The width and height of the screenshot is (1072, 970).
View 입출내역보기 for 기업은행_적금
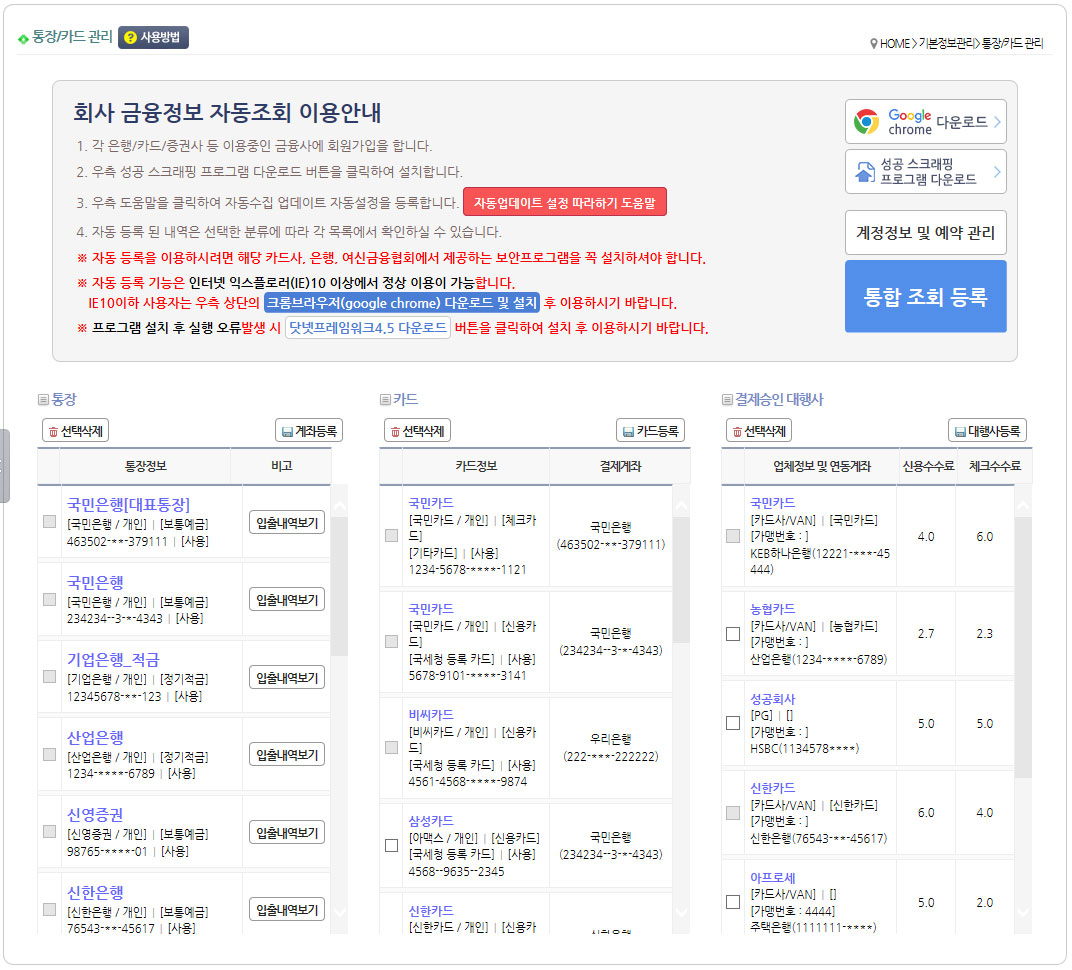tap(287, 677)
